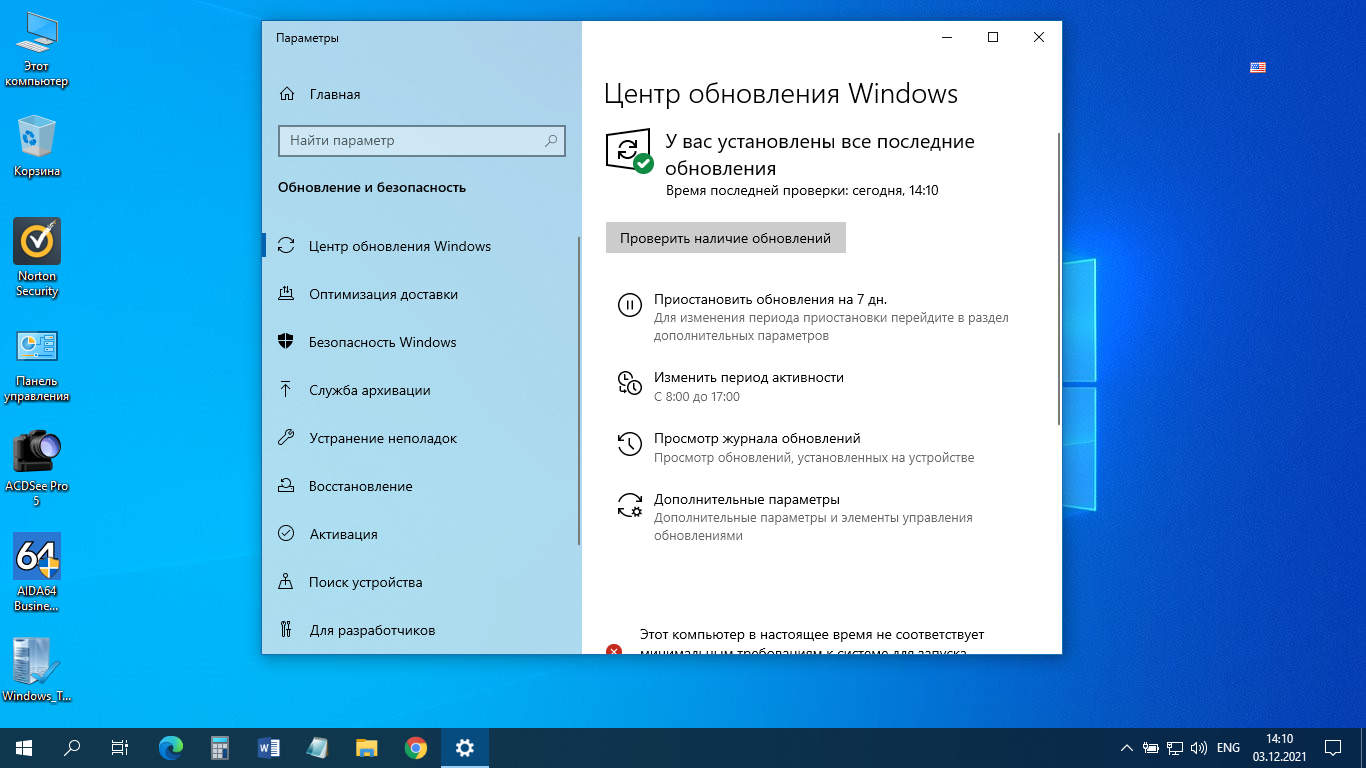Click the Найти параметр search field
The image size is (1366, 768).
[x=415, y=141]
